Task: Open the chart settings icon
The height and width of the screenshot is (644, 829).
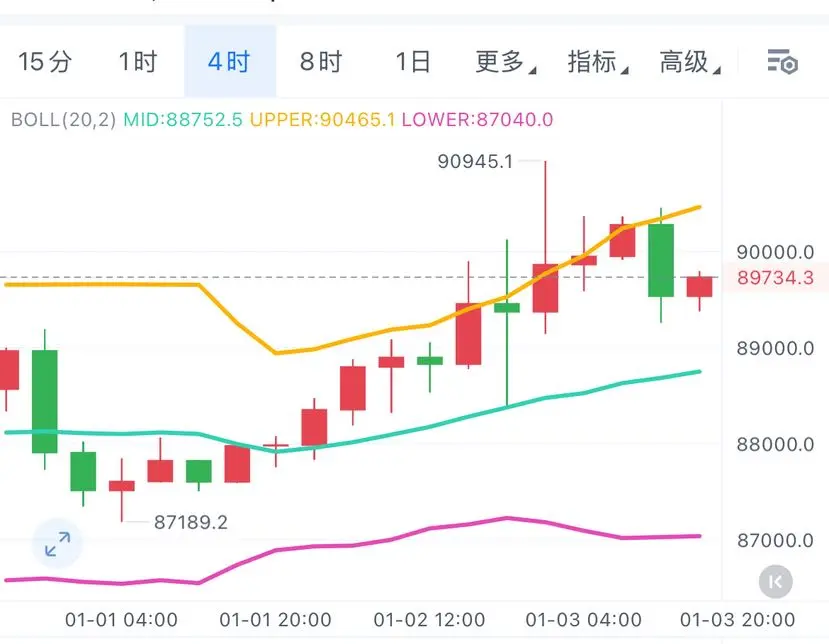Action: 782,62
